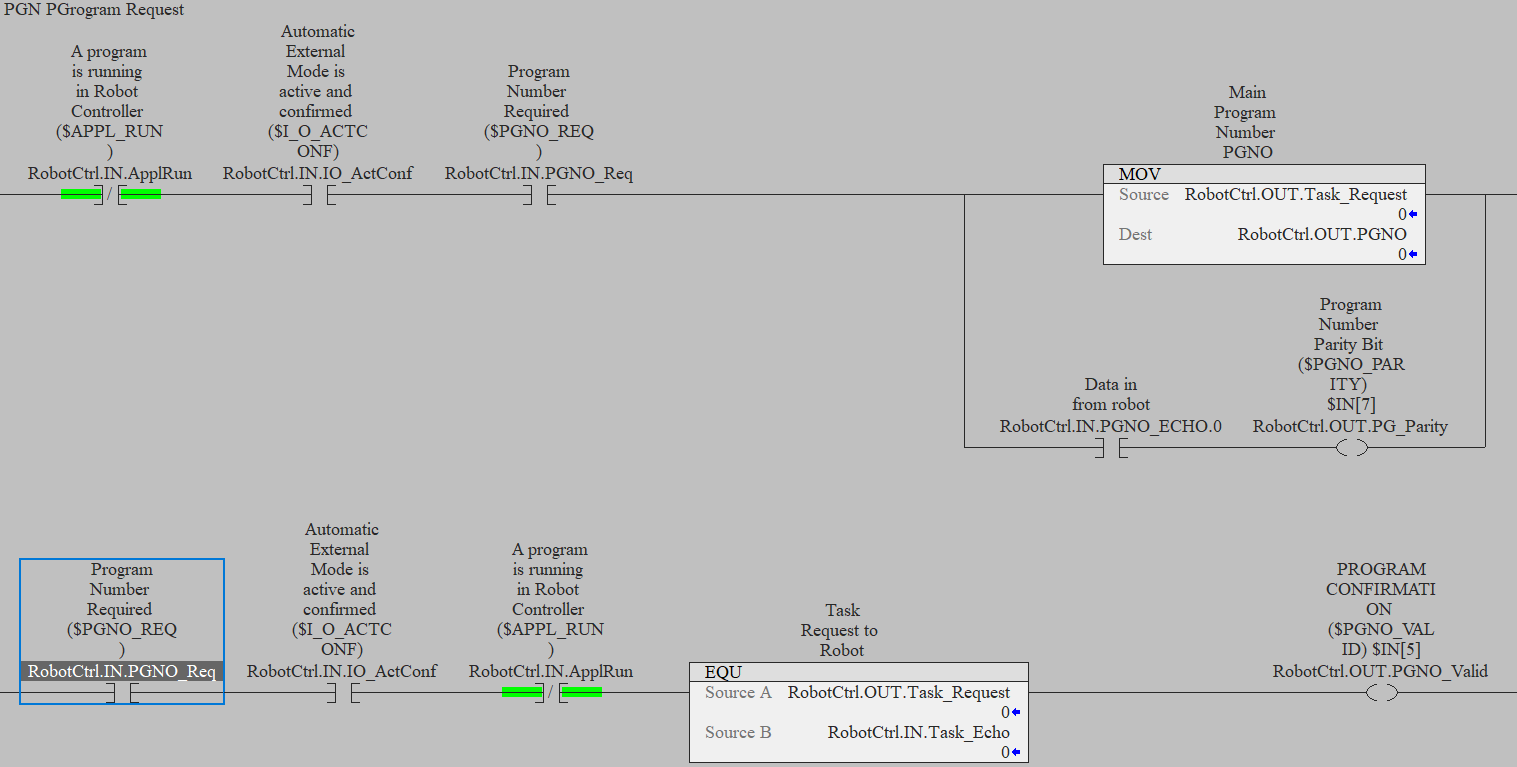This screenshot has height=767, width=1517.
Task: Click the rung comment 'PGN PGrogram Request'
Action: 94,10
